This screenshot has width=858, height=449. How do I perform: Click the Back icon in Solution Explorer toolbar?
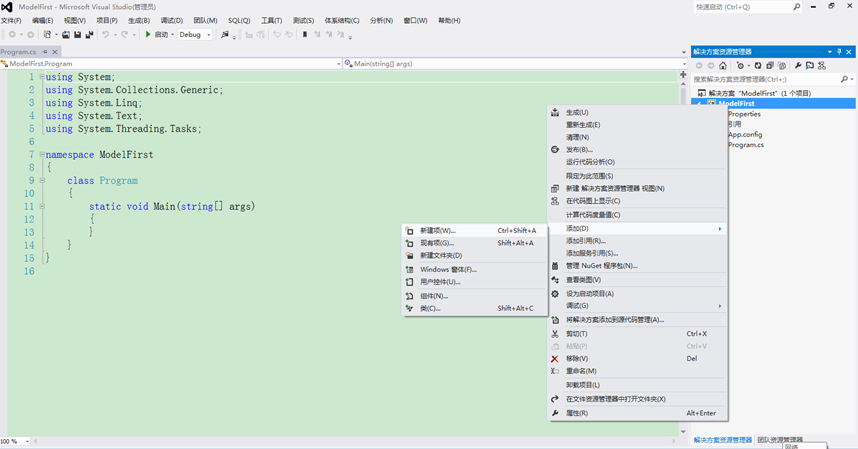pos(699,66)
